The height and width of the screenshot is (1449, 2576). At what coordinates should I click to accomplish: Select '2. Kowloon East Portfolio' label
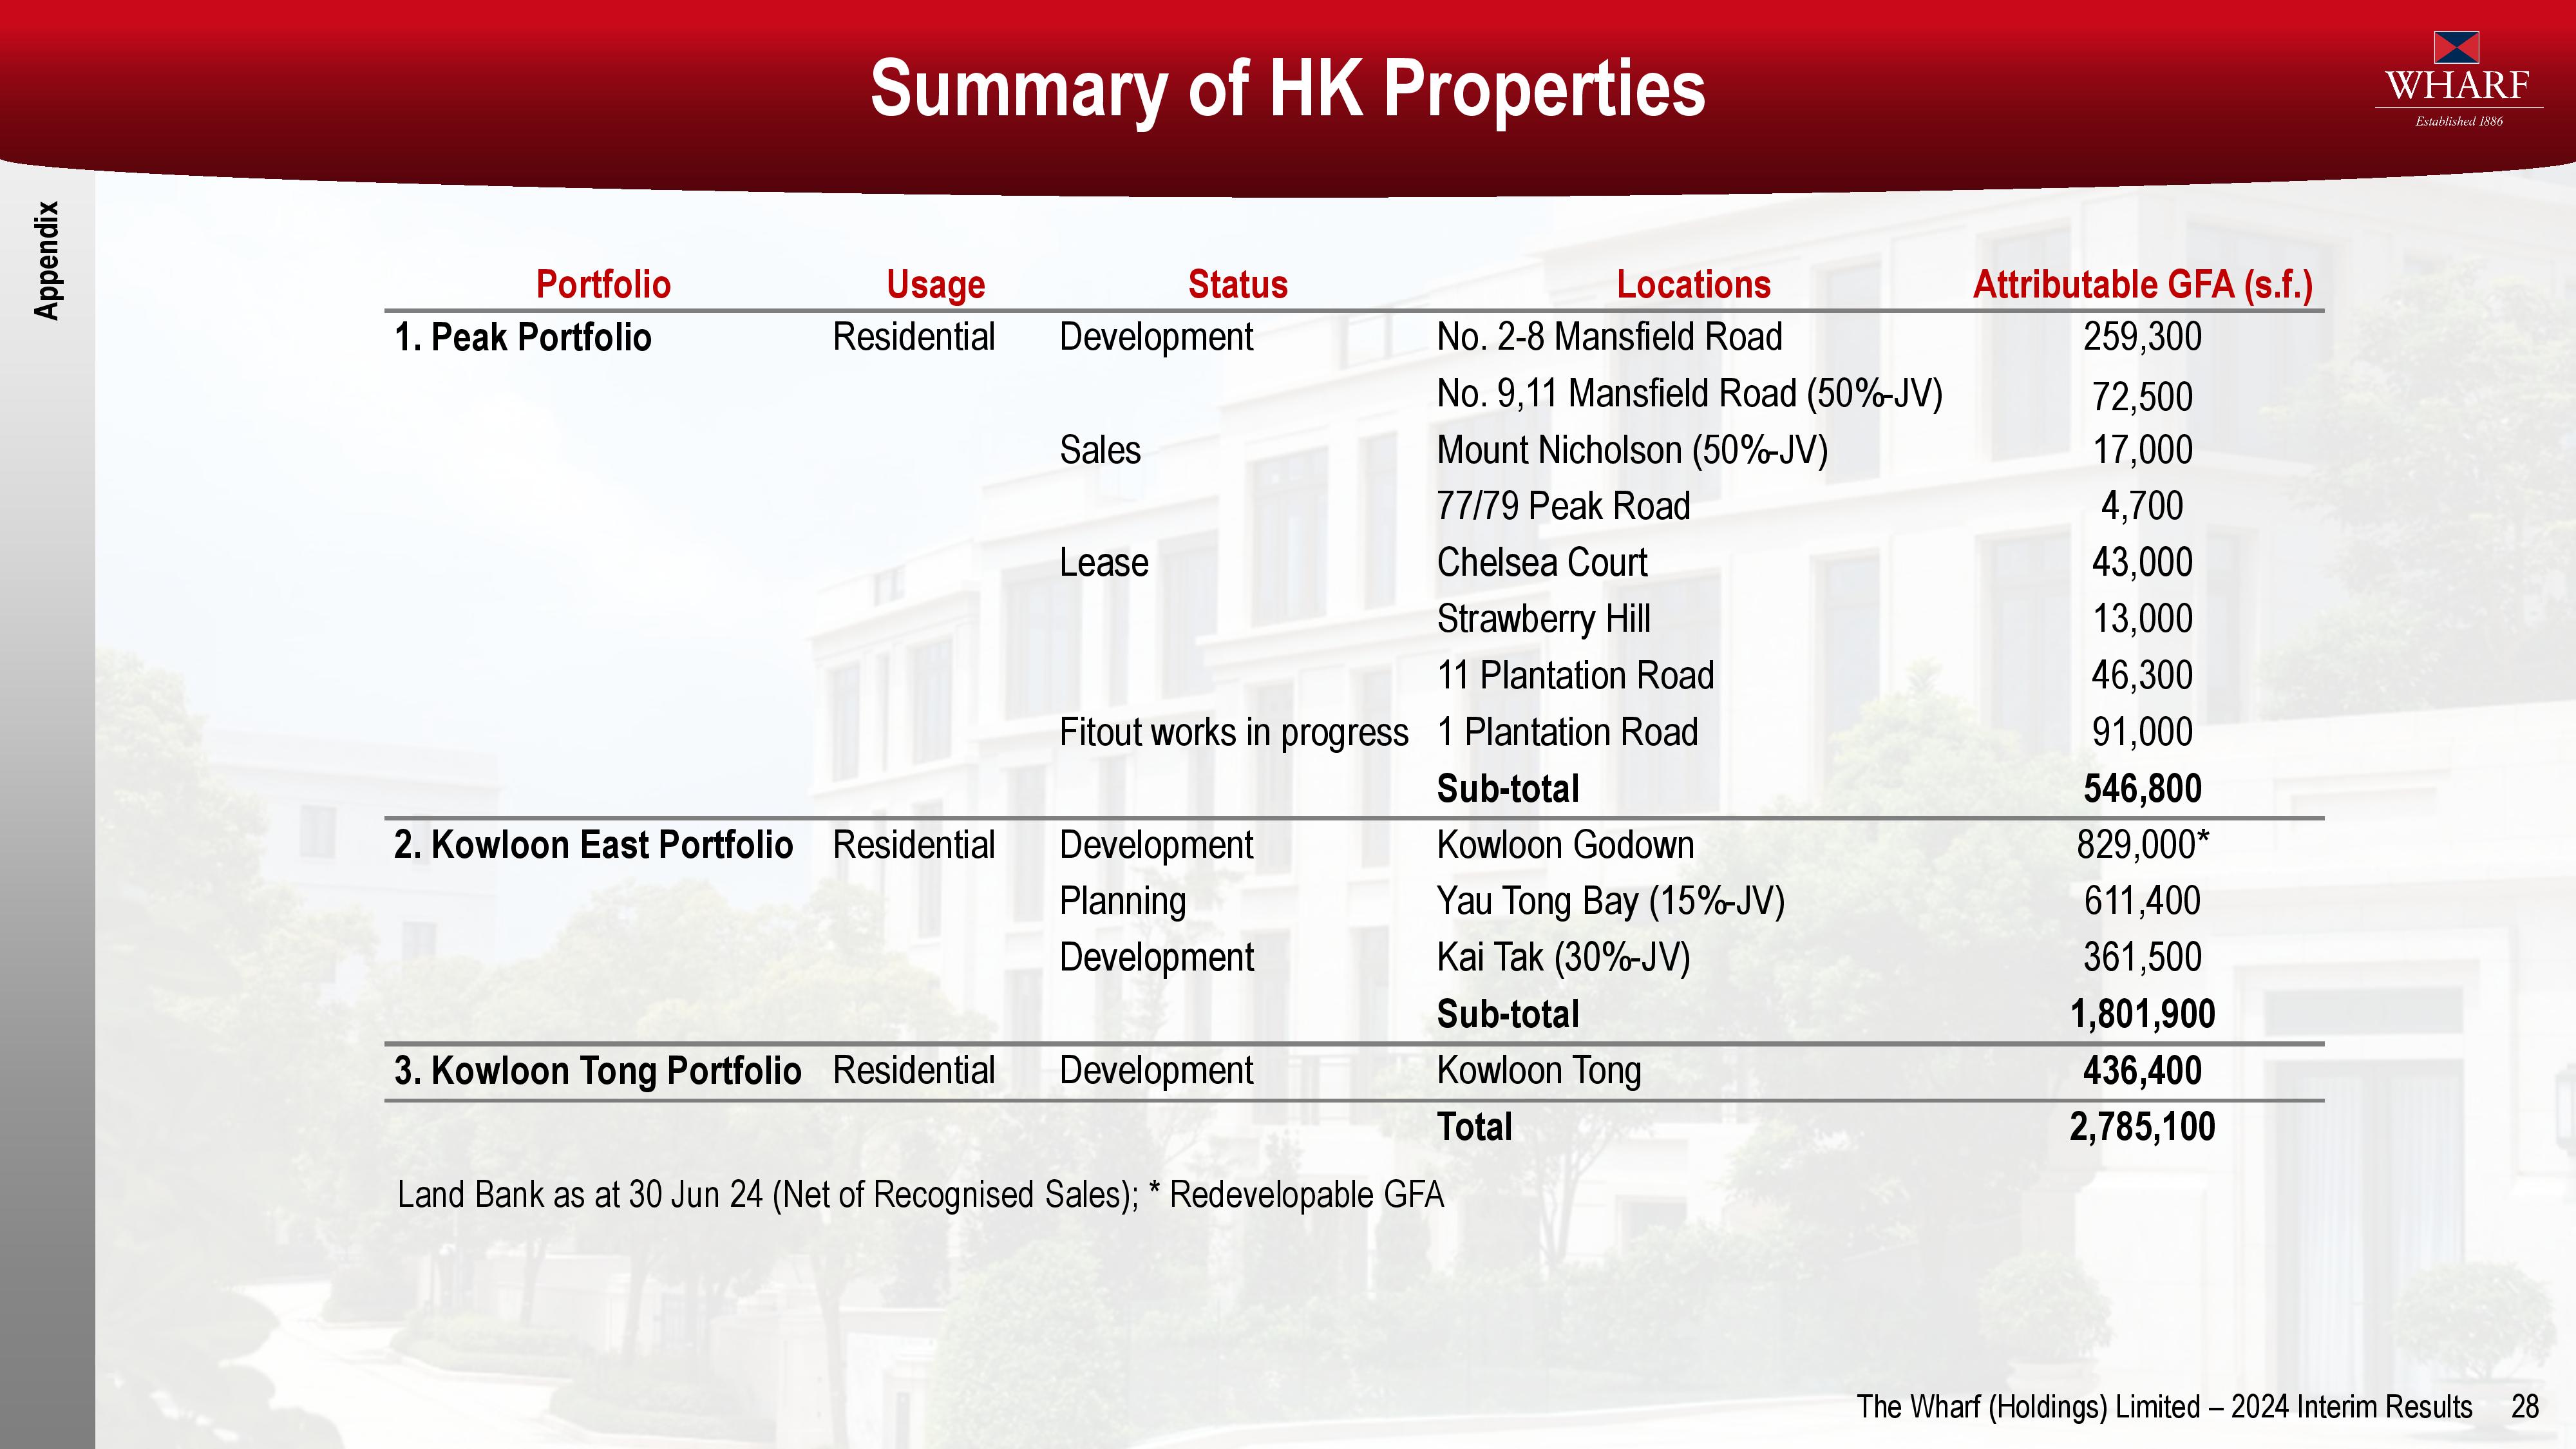click(594, 845)
